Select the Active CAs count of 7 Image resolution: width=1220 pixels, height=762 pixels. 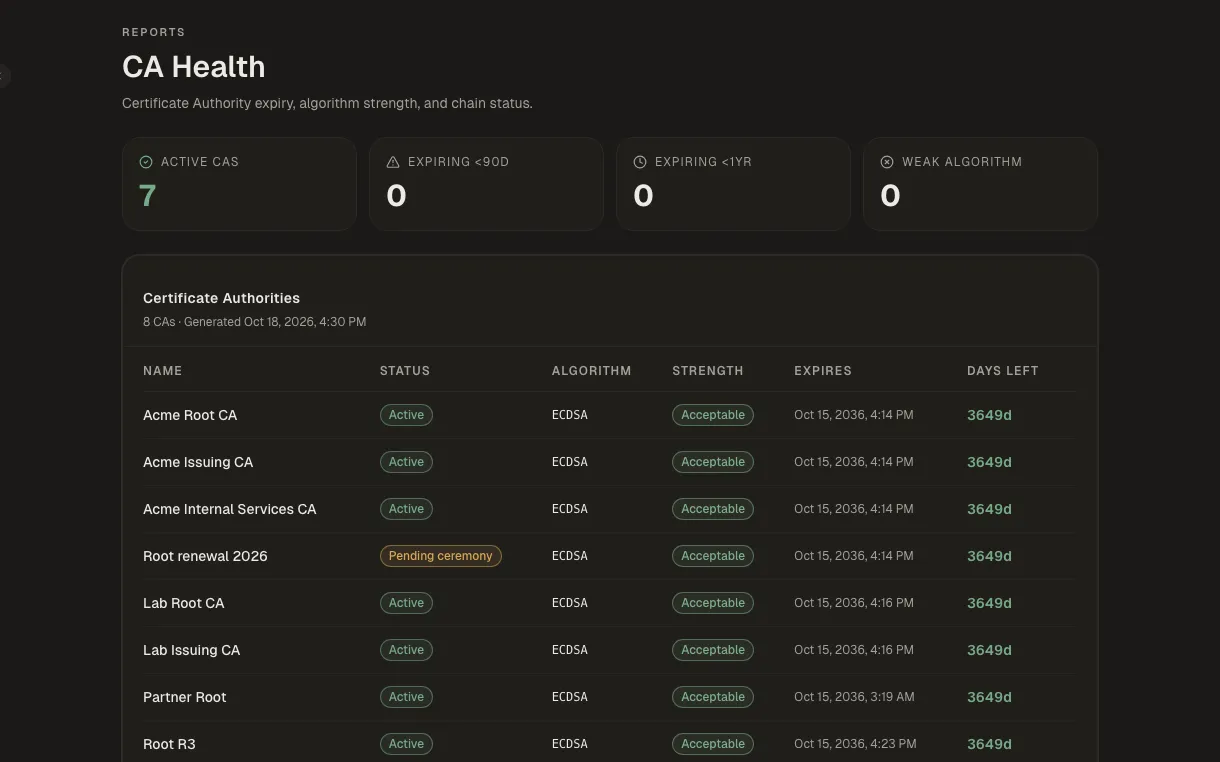(148, 196)
